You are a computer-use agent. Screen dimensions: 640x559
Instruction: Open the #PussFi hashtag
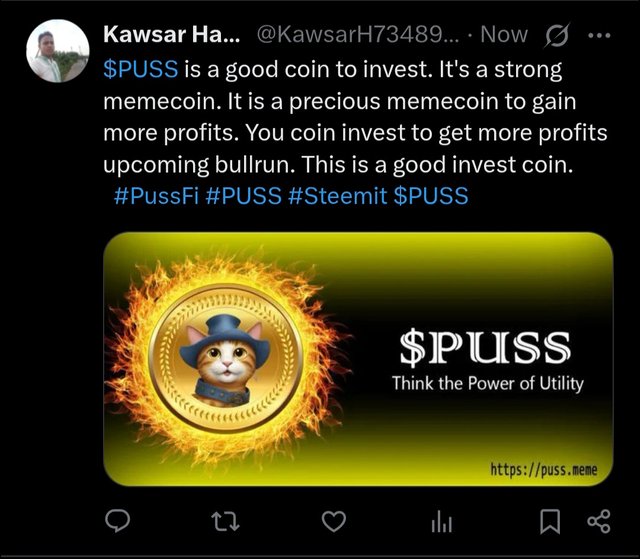(x=156, y=195)
